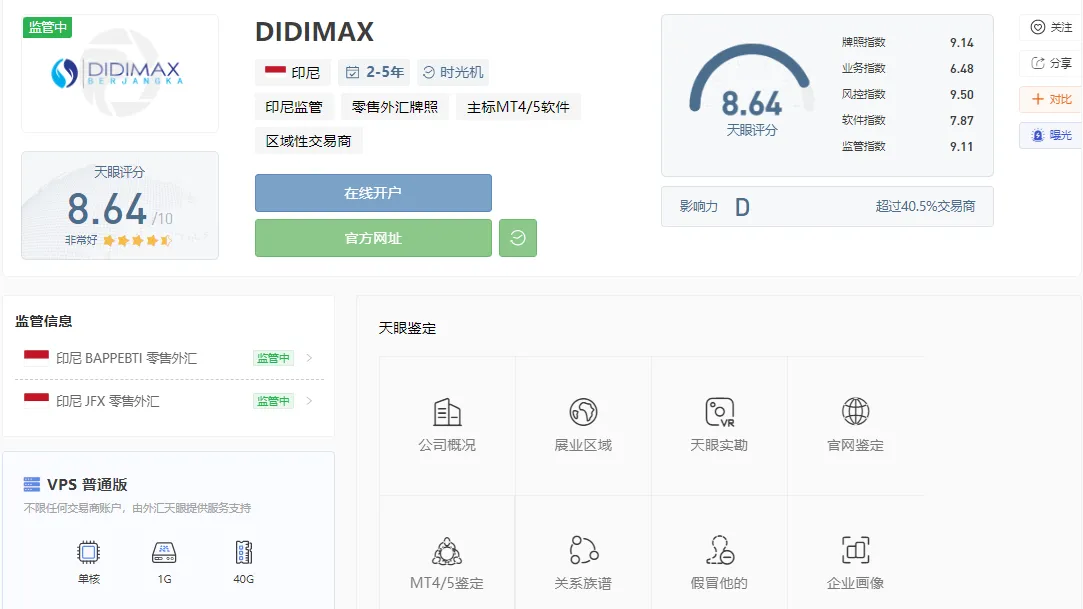Click the 超过40.5%交易商 text

coord(925,206)
